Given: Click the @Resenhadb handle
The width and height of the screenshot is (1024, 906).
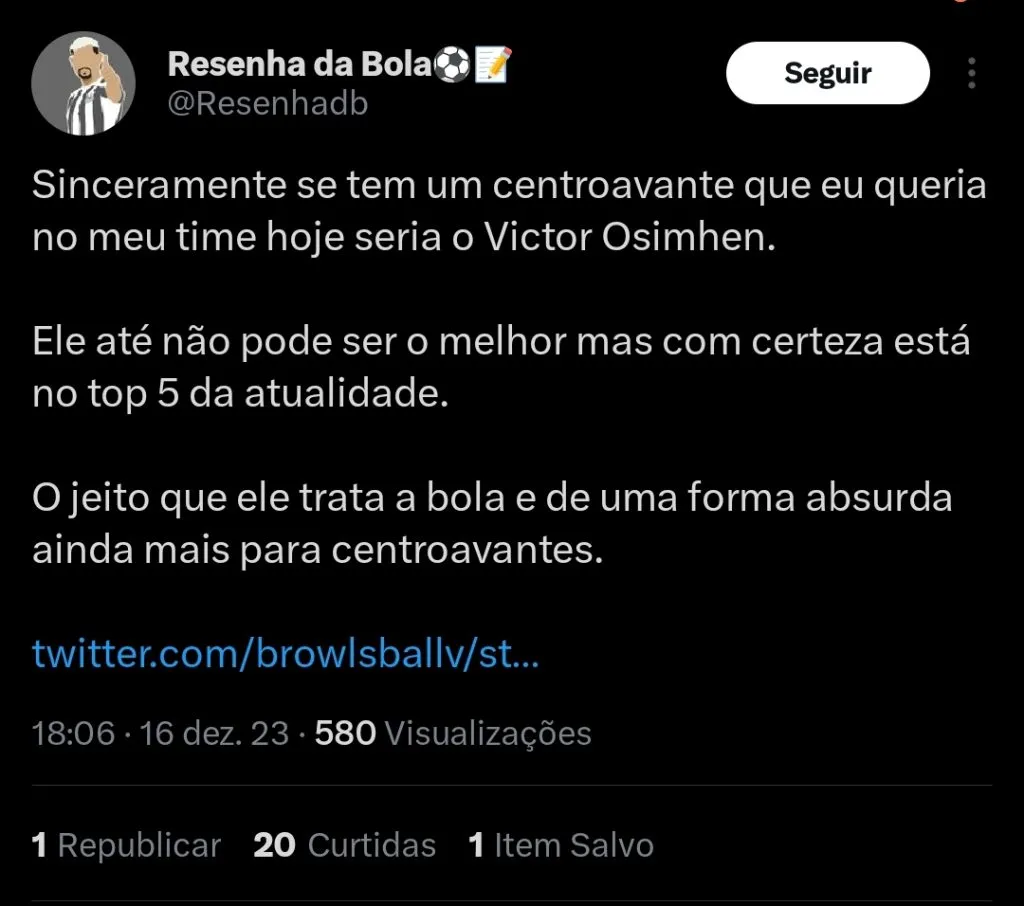Looking at the screenshot, I should pyautogui.click(x=267, y=104).
